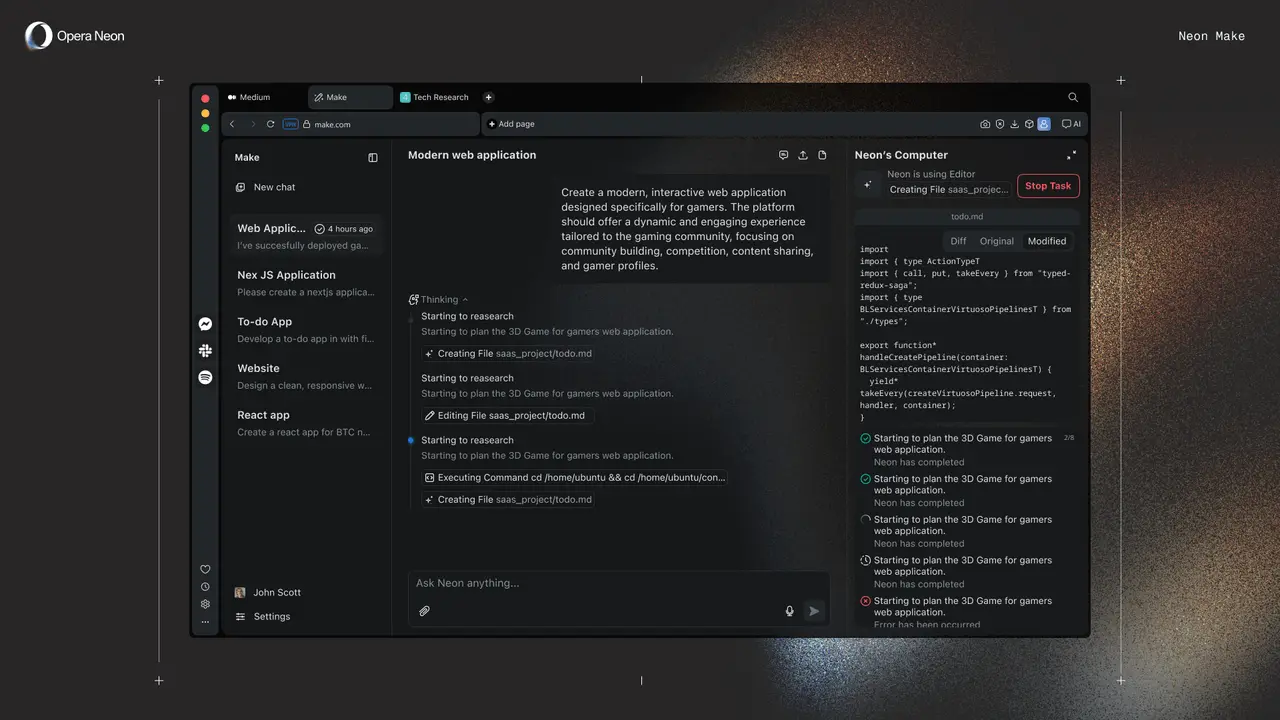Open the Add page dropdown
Viewport: 1280px width, 720px height.
pos(512,123)
